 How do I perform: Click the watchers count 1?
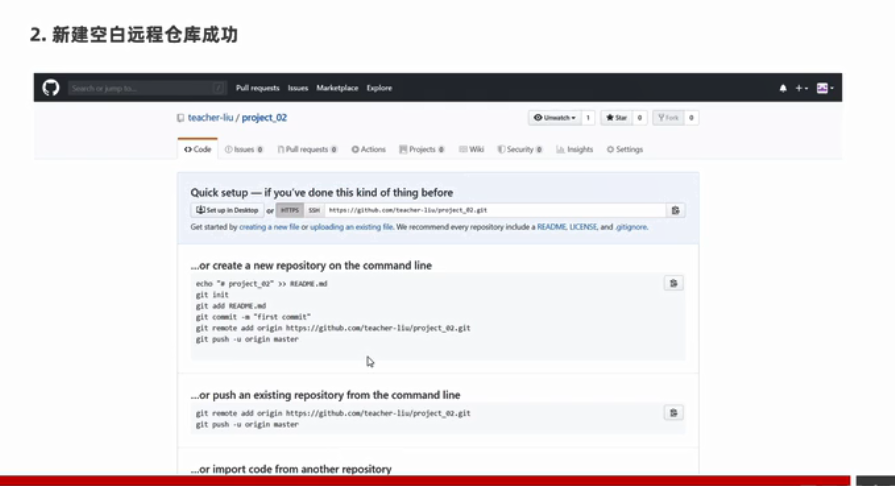pyautogui.click(x=588, y=118)
